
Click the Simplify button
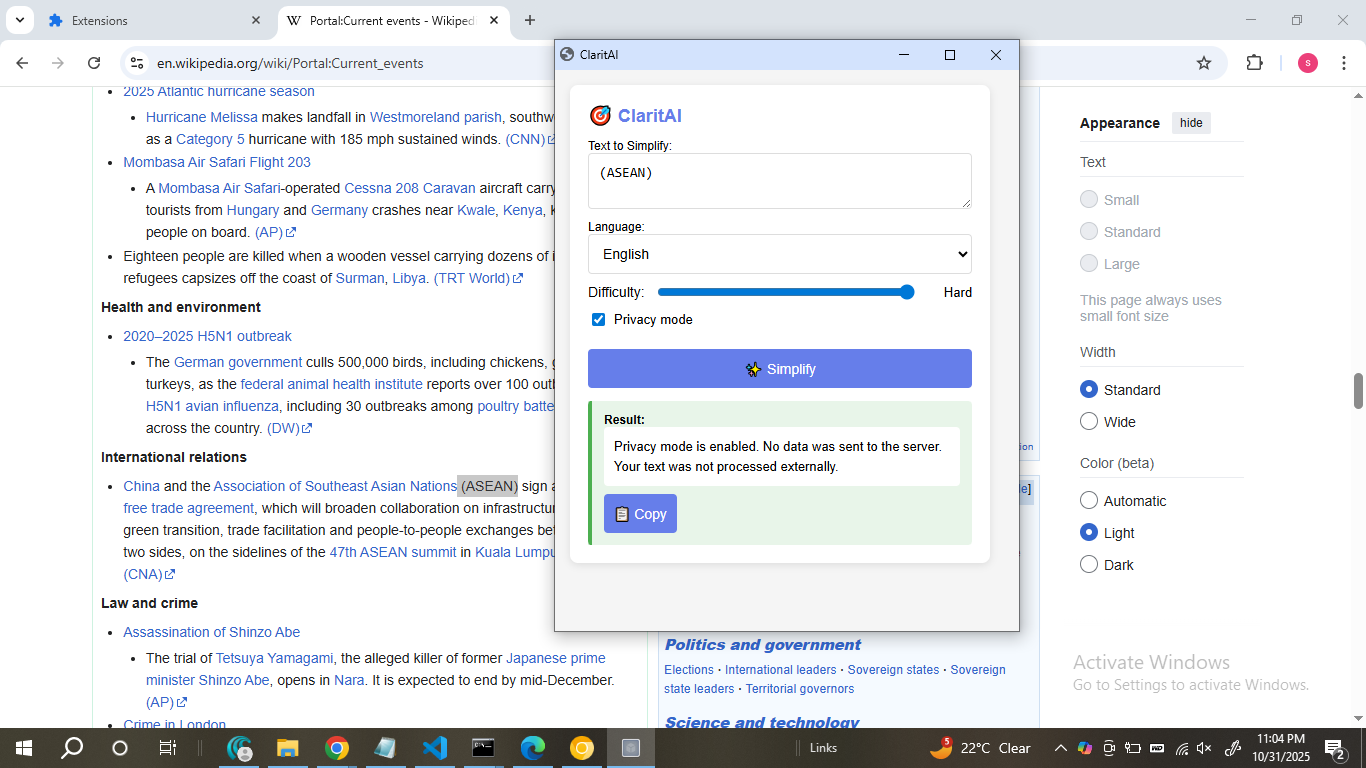pyautogui.click(x=780, y=369)
